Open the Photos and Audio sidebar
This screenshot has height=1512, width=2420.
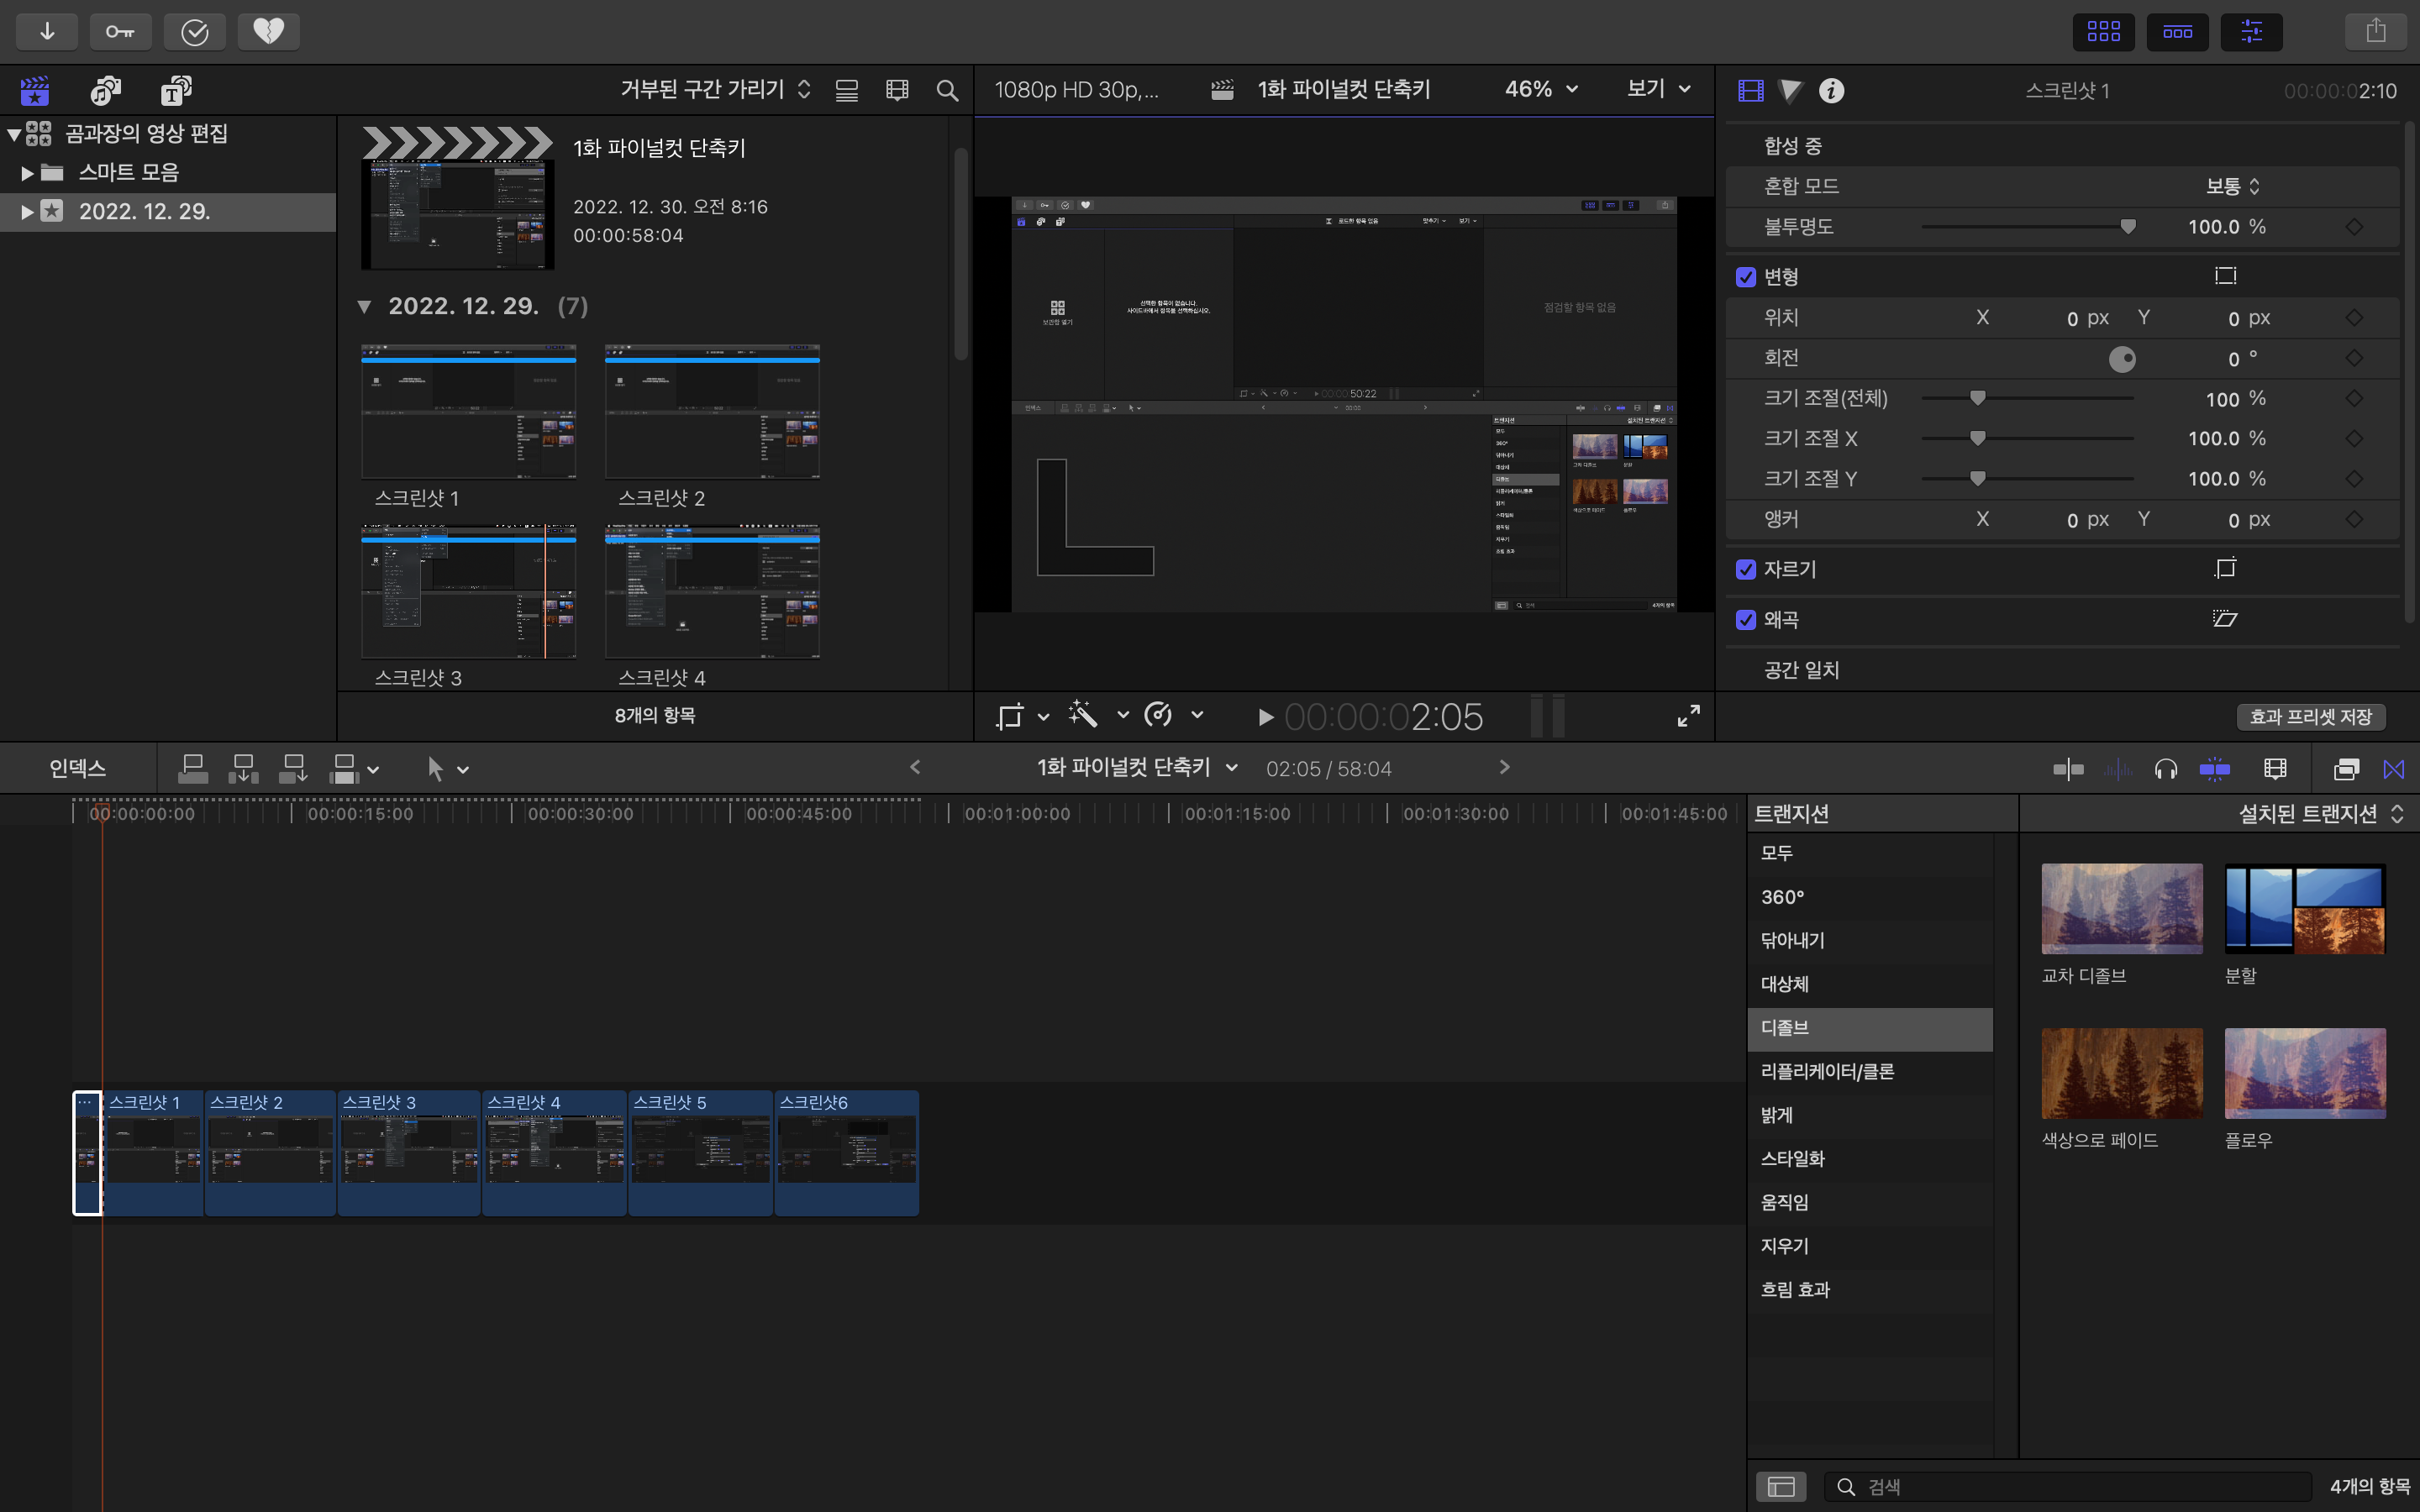tap(105, 90)
